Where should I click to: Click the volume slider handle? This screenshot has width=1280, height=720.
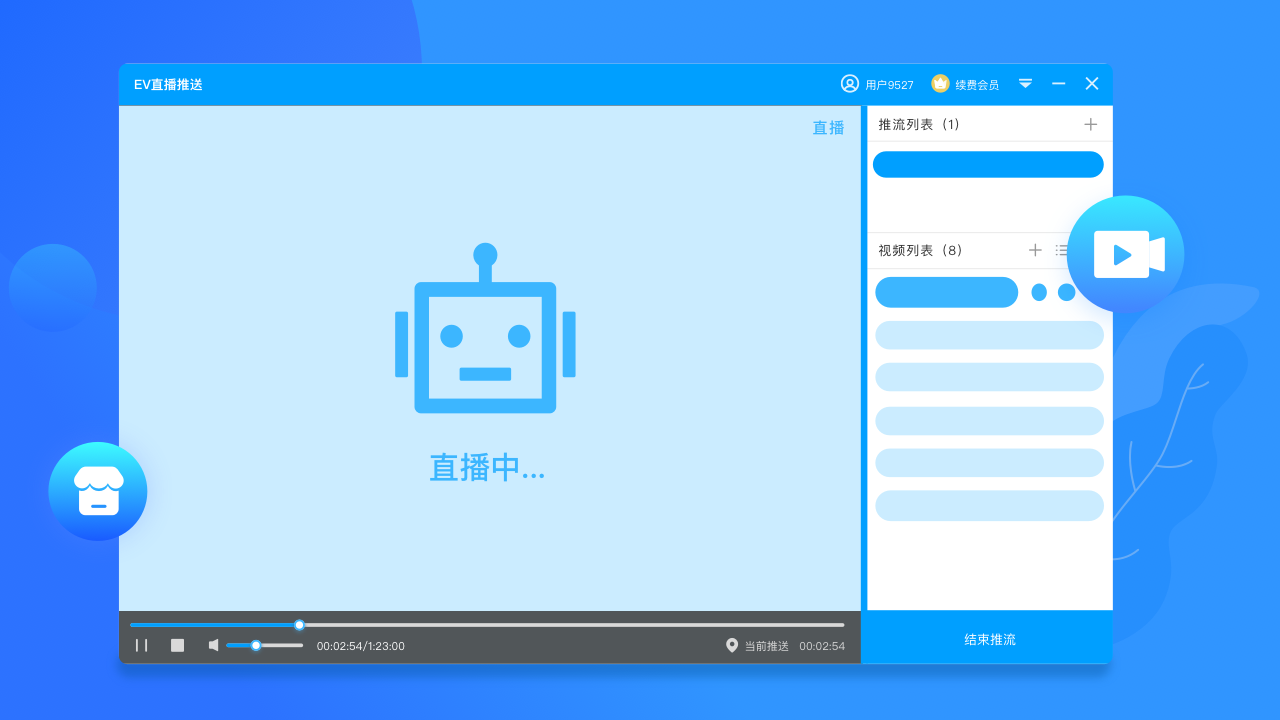click(x=256, y=645)
